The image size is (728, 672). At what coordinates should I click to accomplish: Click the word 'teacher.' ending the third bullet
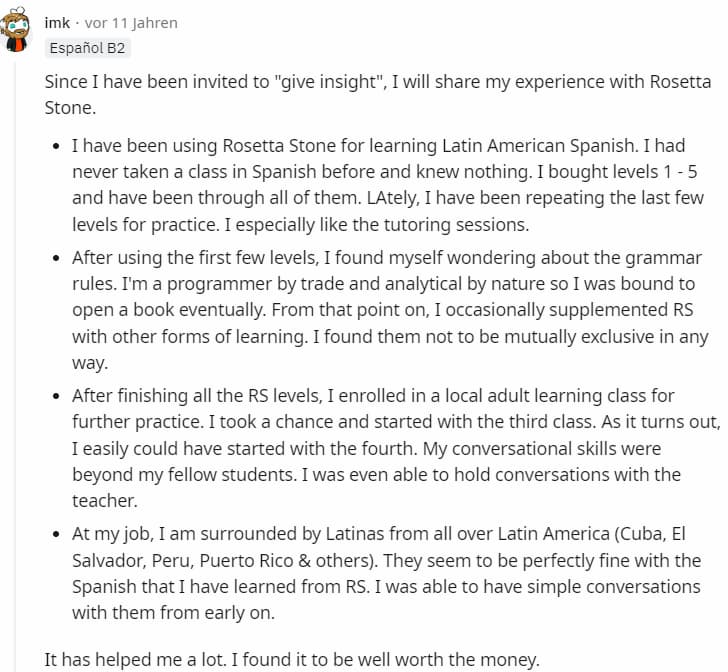click(105, 501)
